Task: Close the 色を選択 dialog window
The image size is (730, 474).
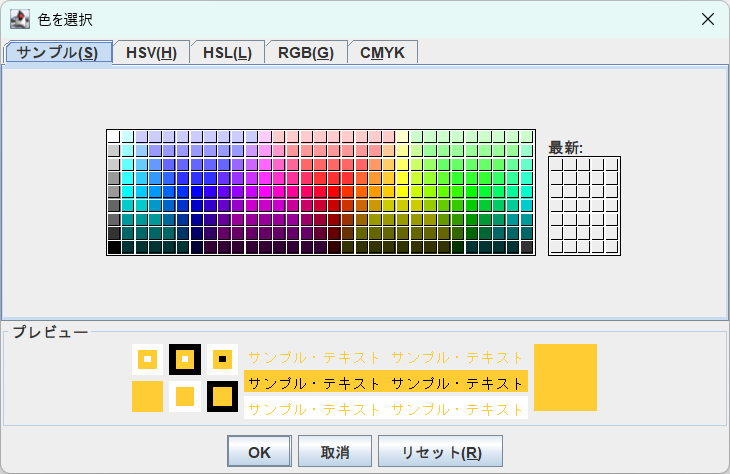Action: (708, 19)
